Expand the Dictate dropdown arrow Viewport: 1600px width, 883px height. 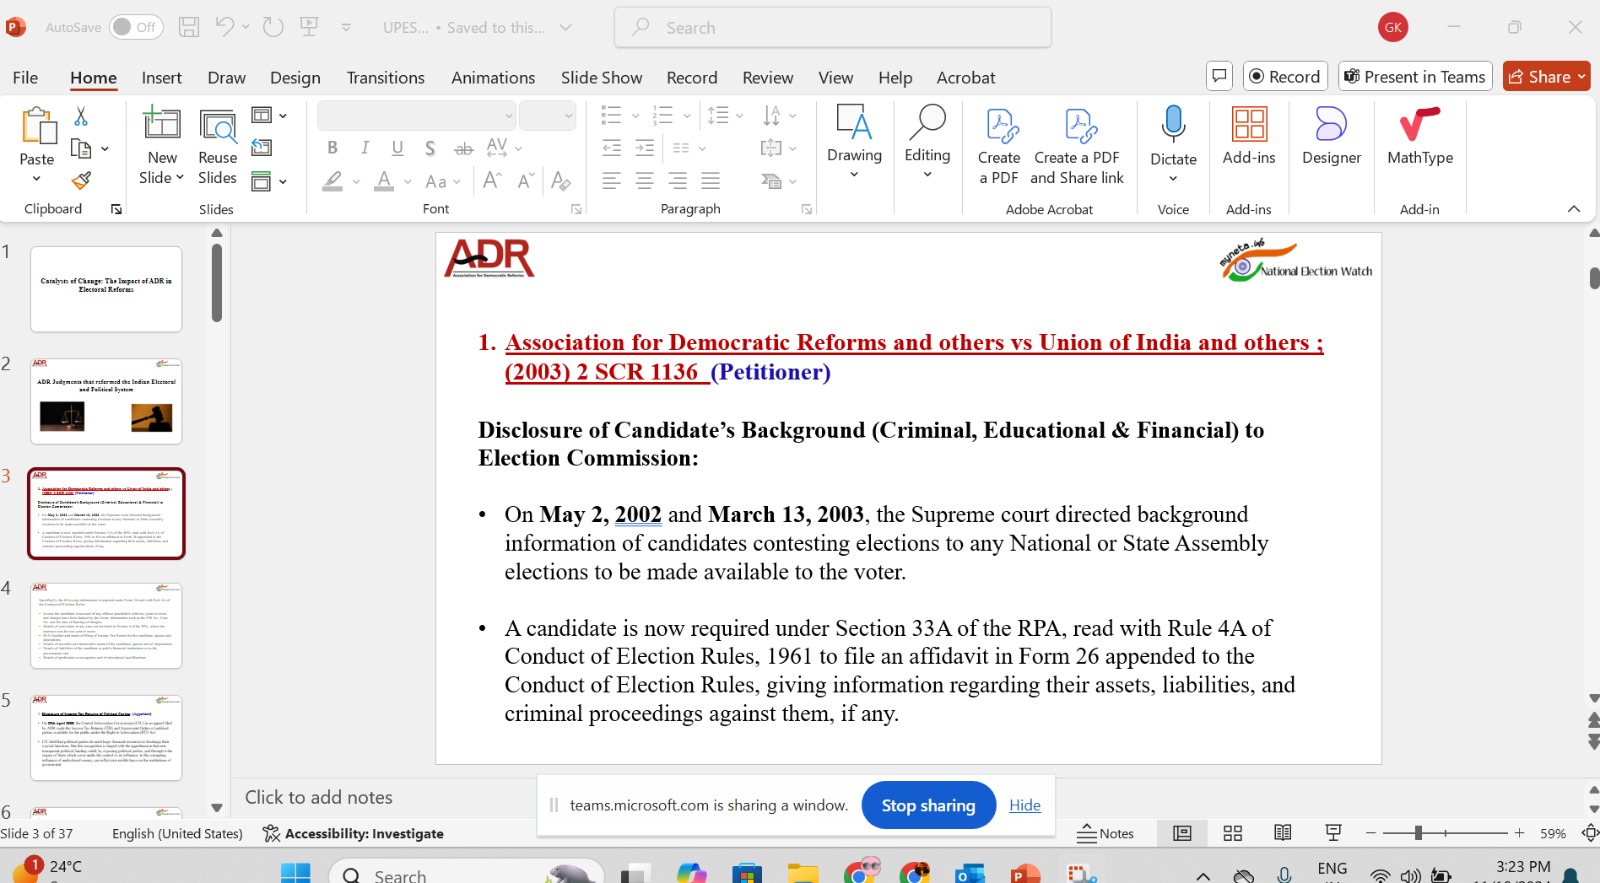click(x=1173, y=179)
